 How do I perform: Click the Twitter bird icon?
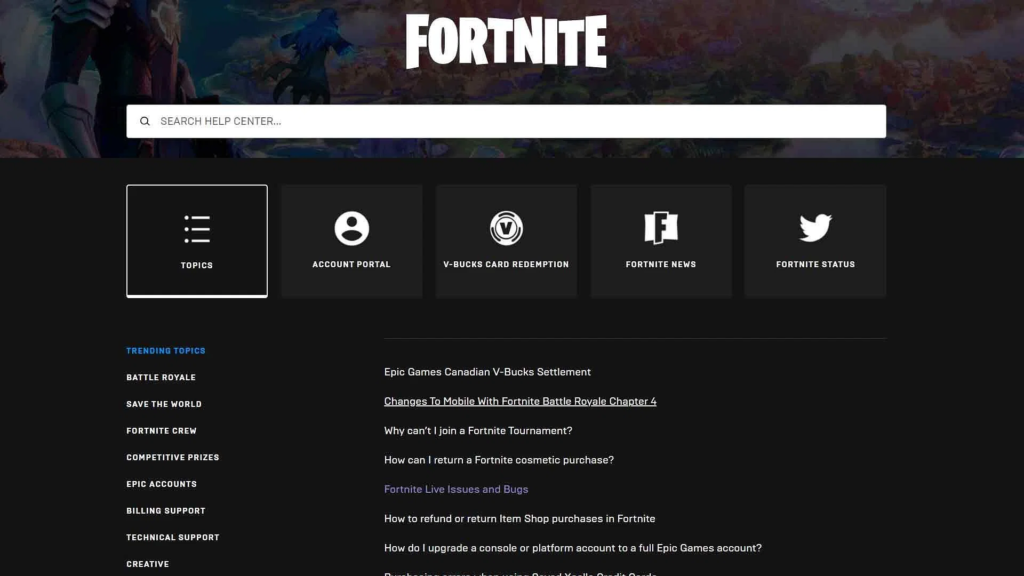tap(816, 228)
